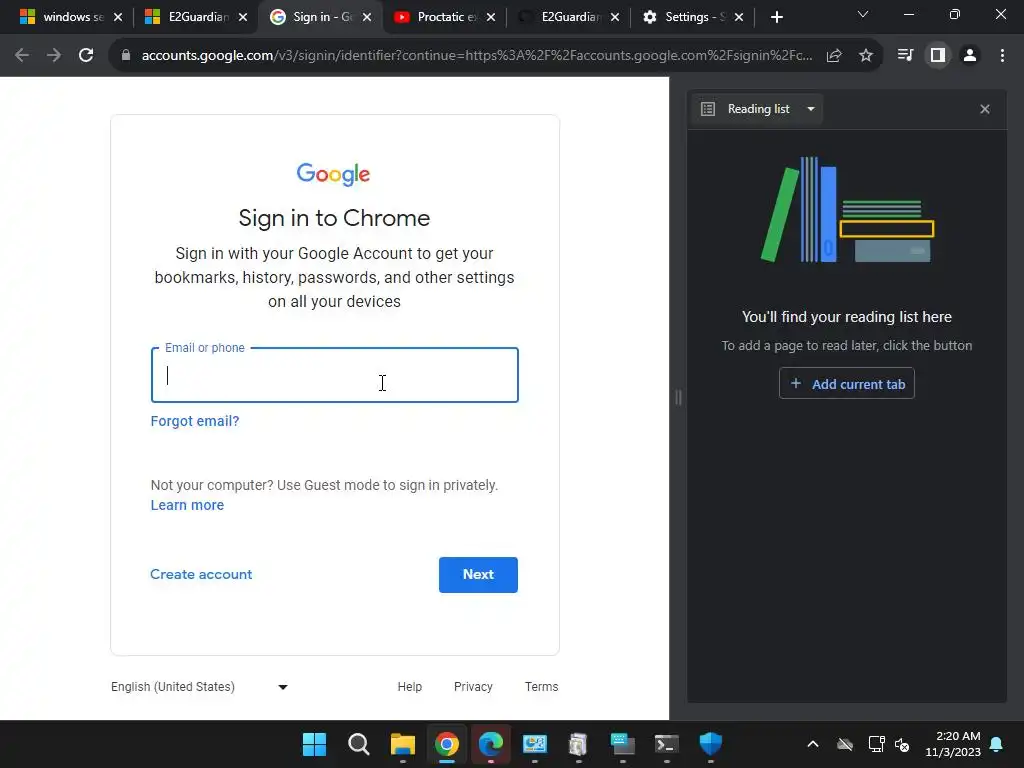Click the Create account link
The width and height of the screenshot is (1024, 768).
click(200, 574)
